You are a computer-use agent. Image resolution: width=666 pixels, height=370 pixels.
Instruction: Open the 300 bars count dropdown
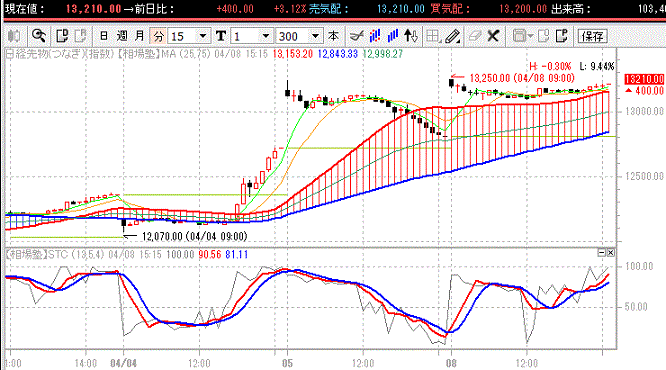pos(315,36)
